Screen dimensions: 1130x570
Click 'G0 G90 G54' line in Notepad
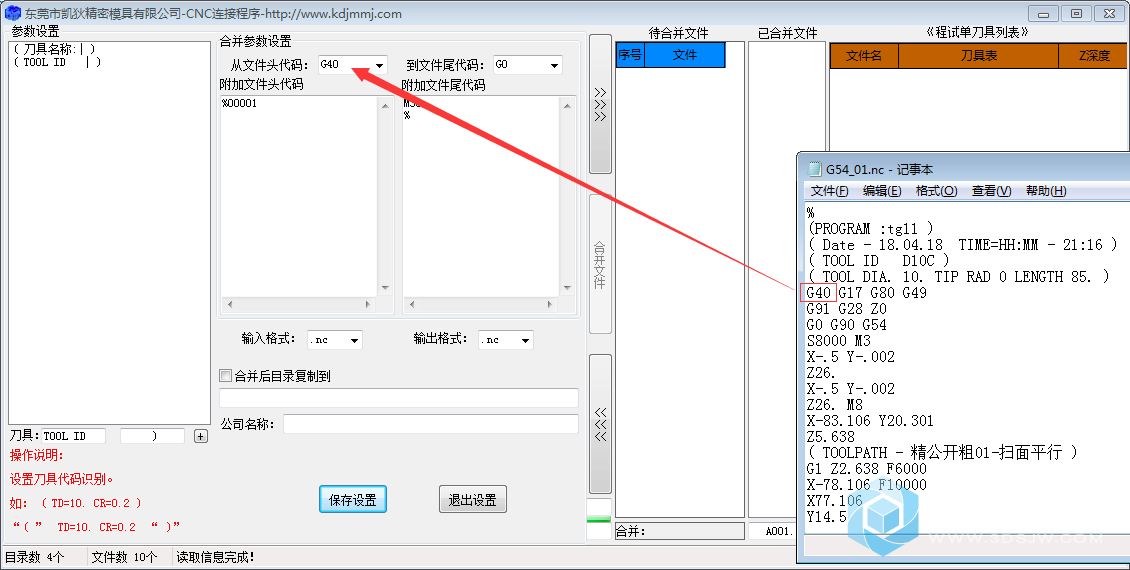847,324
